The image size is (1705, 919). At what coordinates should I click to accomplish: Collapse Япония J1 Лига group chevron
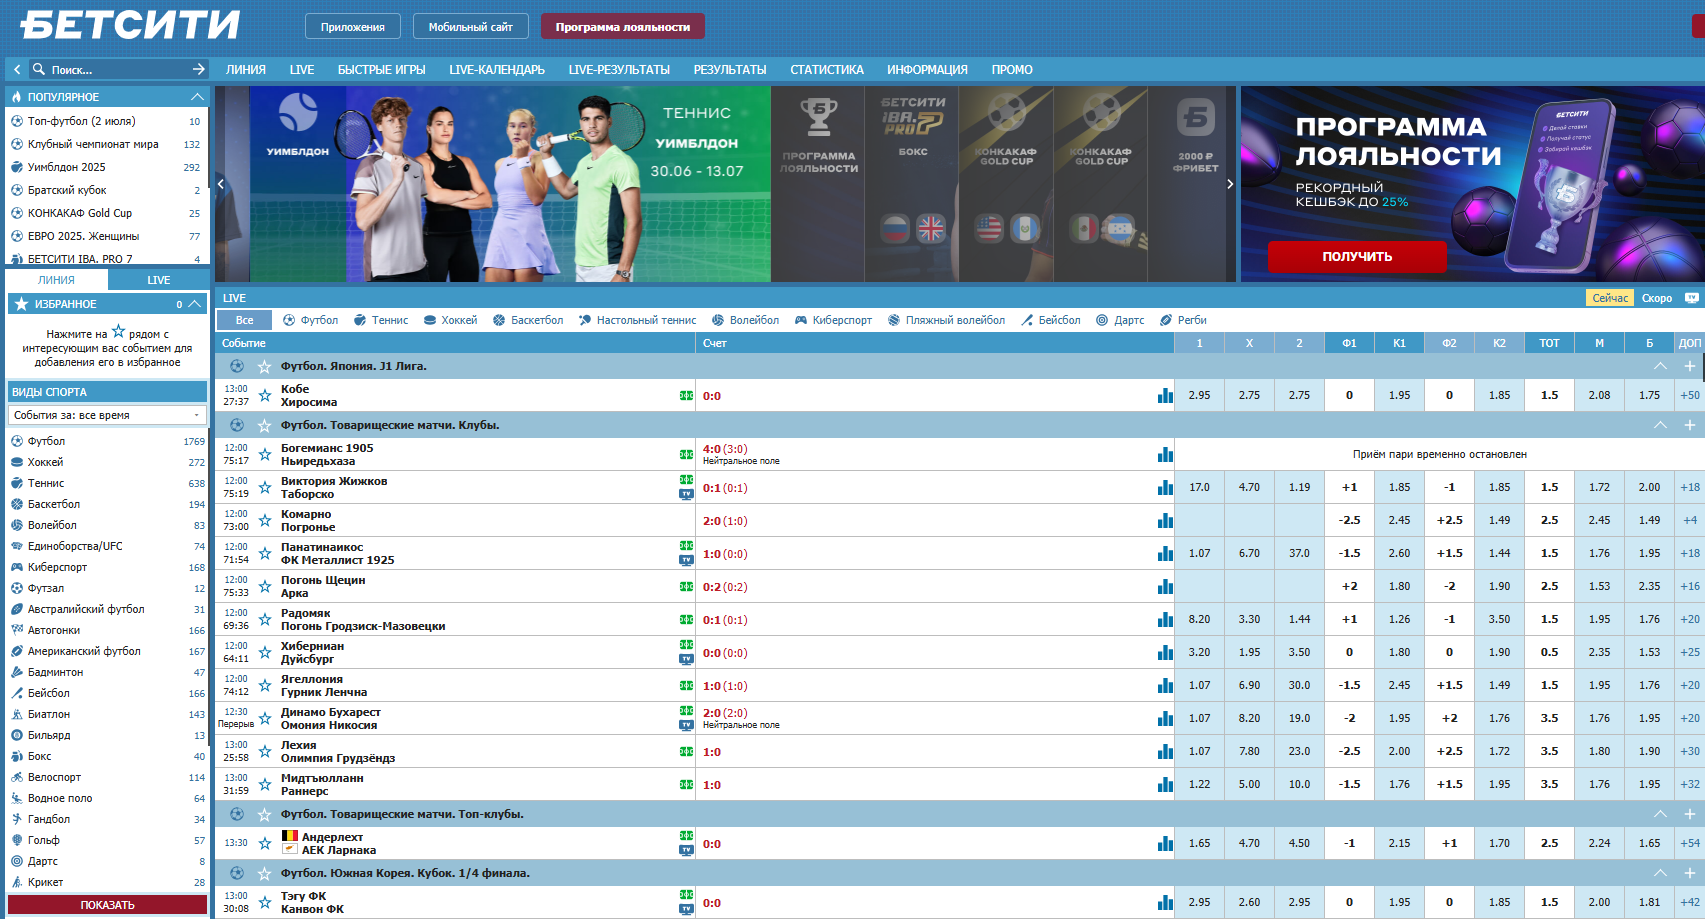click(1660, 366)
